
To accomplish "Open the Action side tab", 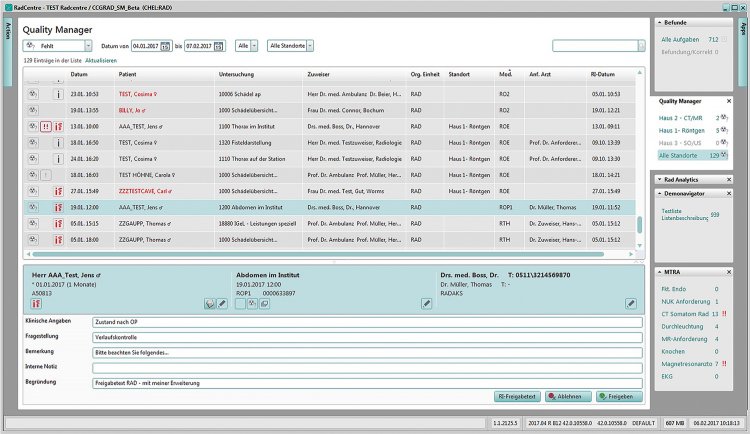I will click(8, 52).
